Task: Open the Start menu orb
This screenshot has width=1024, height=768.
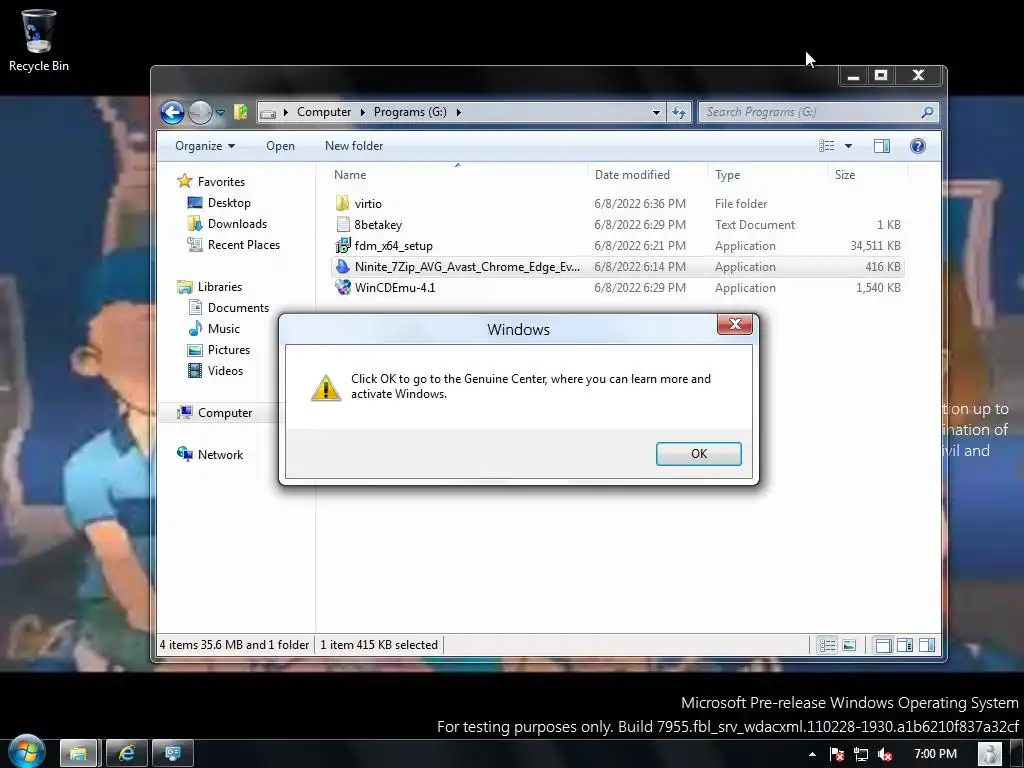Action: [26, 752]
